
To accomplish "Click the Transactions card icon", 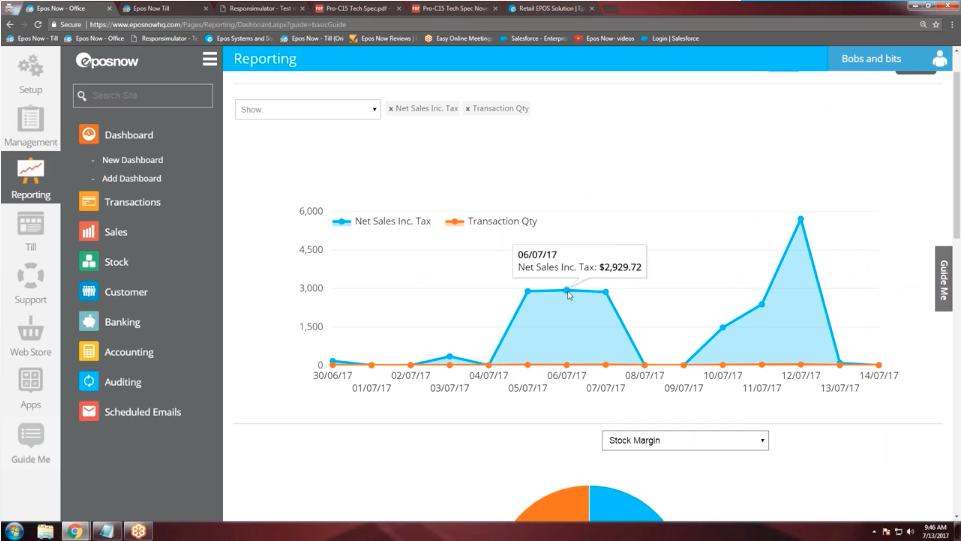I will click(89, 202).
